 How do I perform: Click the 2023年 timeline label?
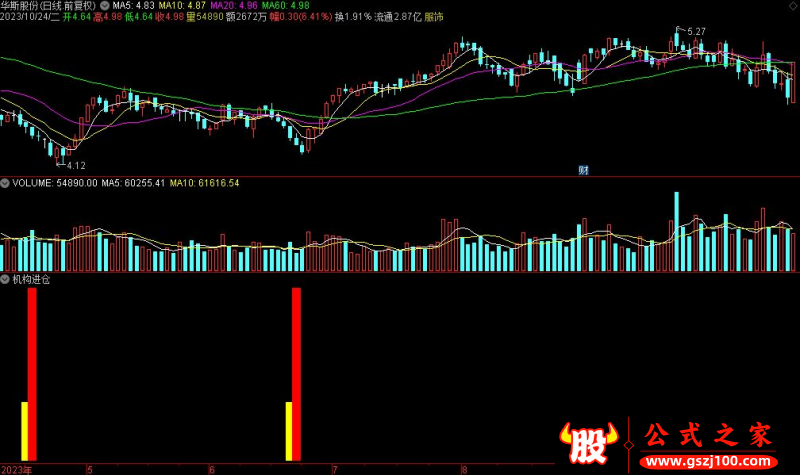(16, 470)
